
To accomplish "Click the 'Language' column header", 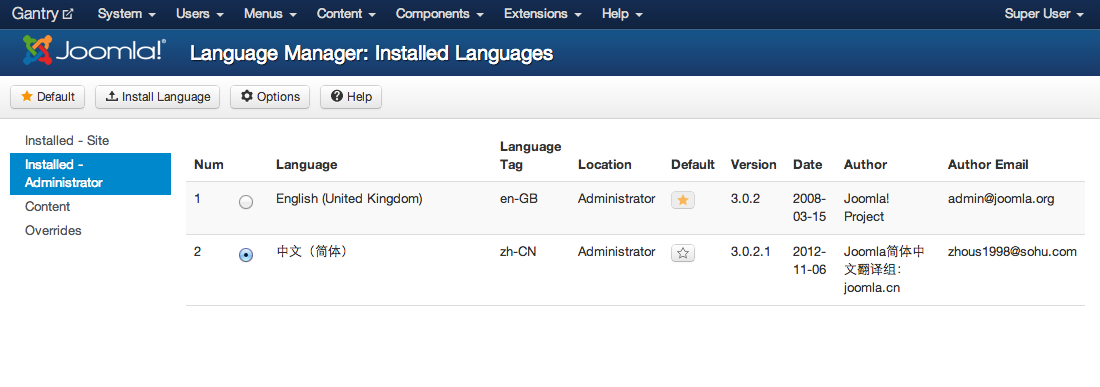I will pos(307,165).
